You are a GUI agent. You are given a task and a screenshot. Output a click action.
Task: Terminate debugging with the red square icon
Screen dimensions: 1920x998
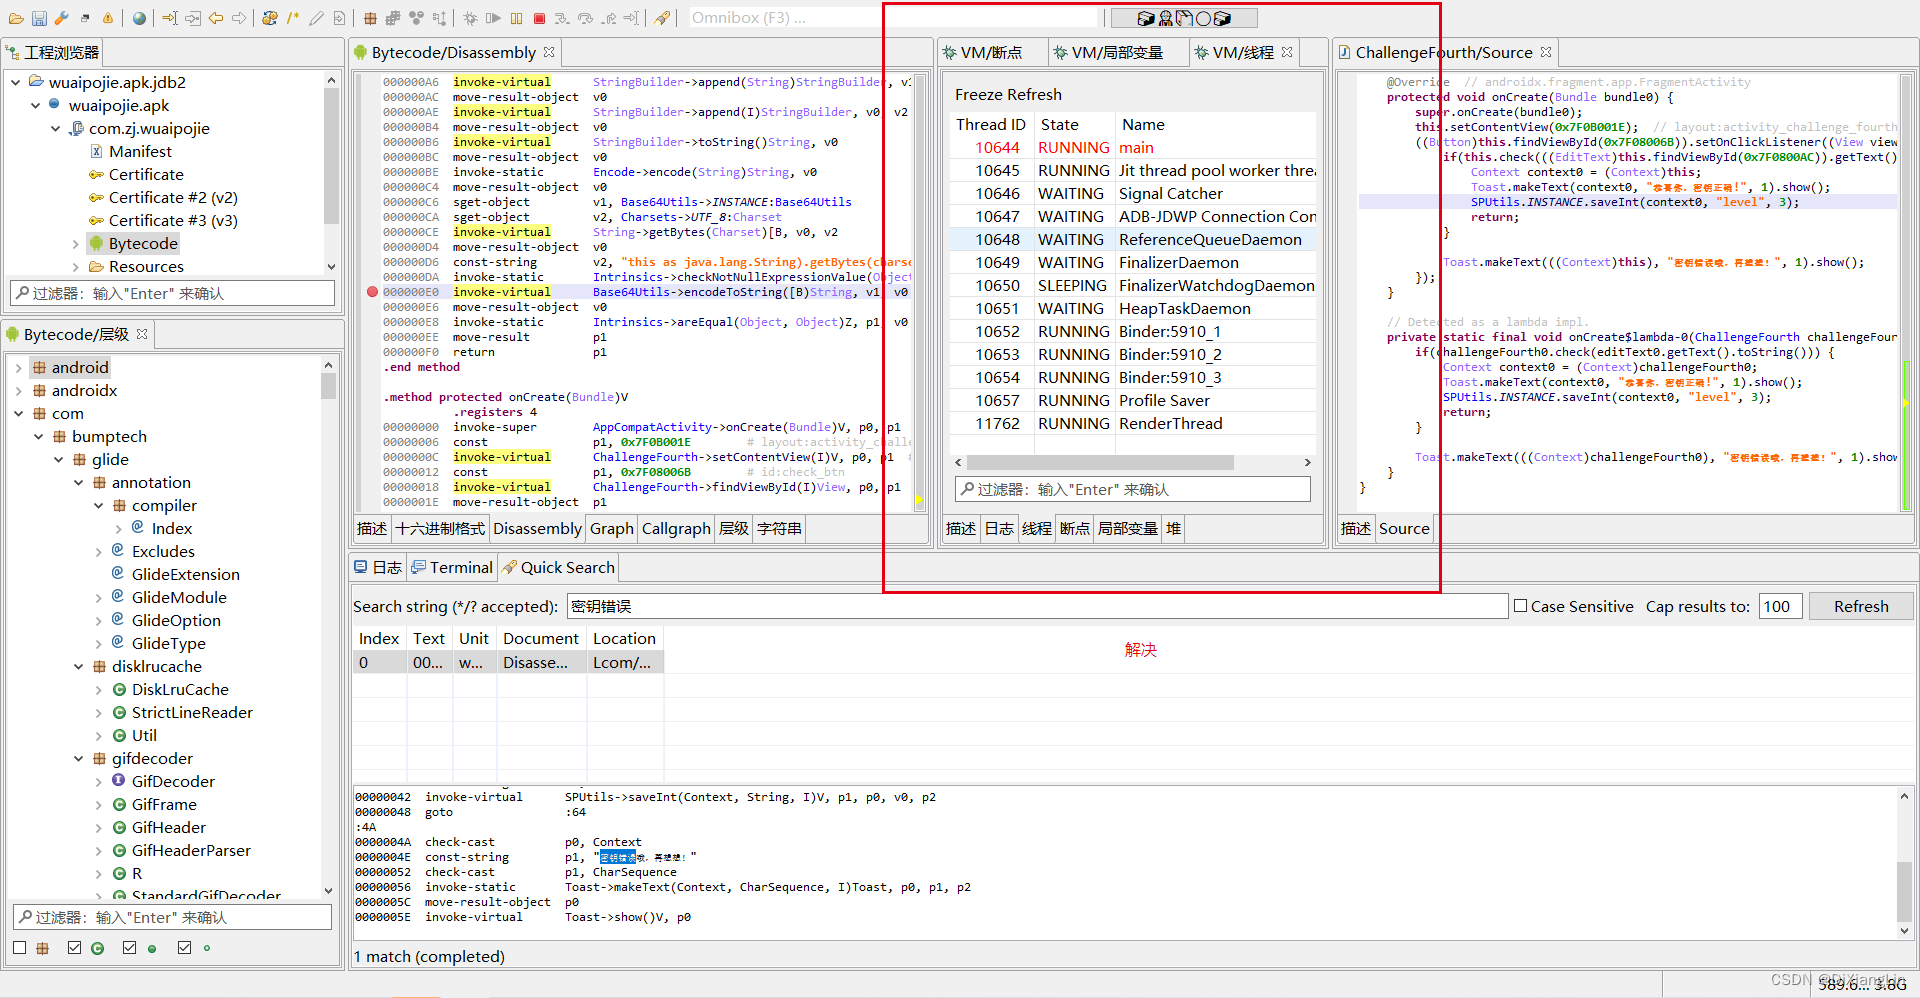(x=539, y=17)
